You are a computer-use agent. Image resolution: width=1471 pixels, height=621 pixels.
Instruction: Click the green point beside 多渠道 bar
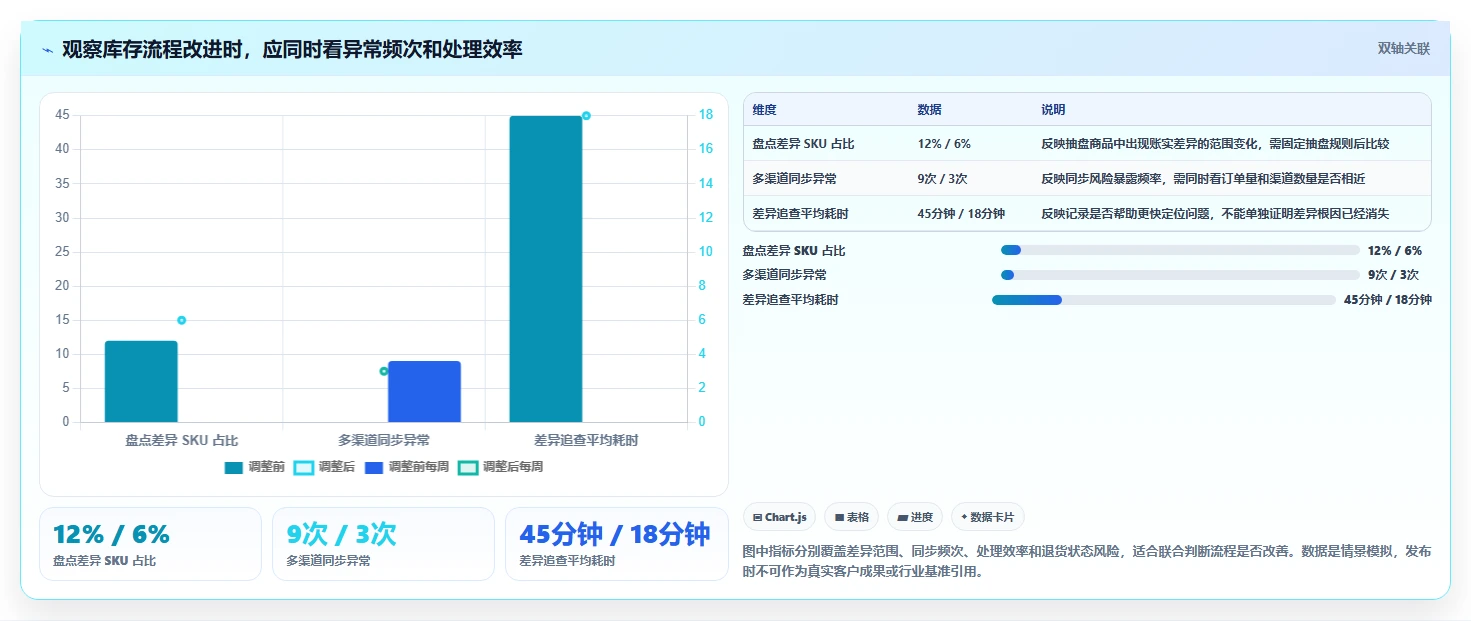pyautogui.click(x=384, y=371)
